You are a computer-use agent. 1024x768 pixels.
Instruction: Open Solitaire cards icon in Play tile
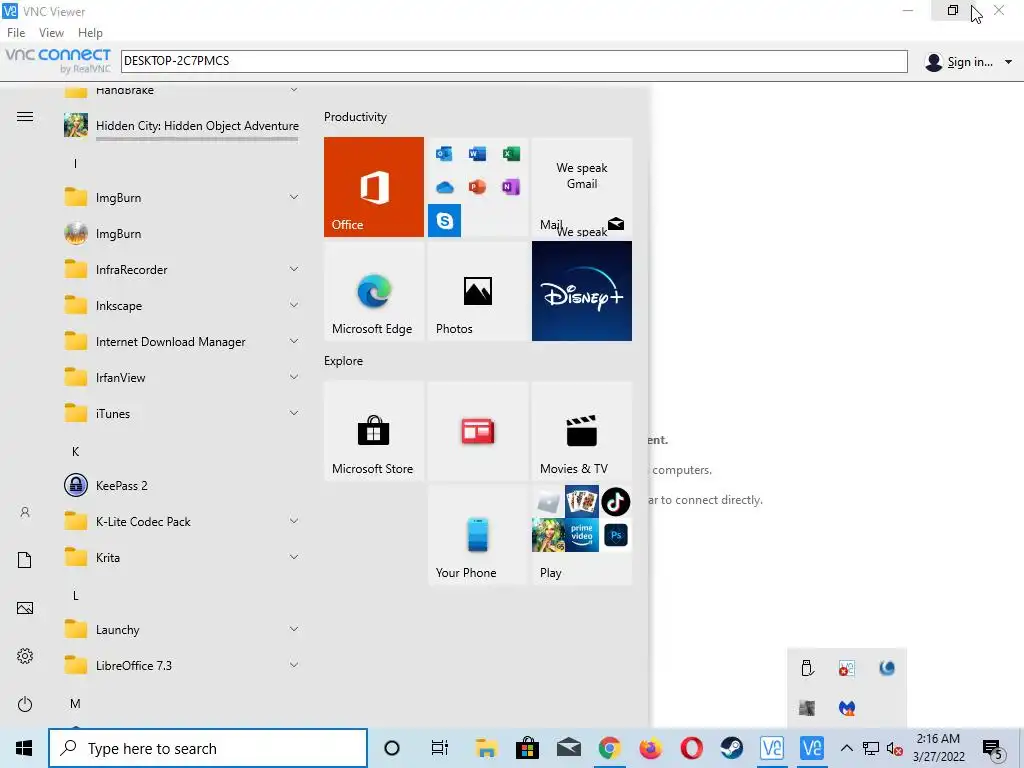[582, 502]
